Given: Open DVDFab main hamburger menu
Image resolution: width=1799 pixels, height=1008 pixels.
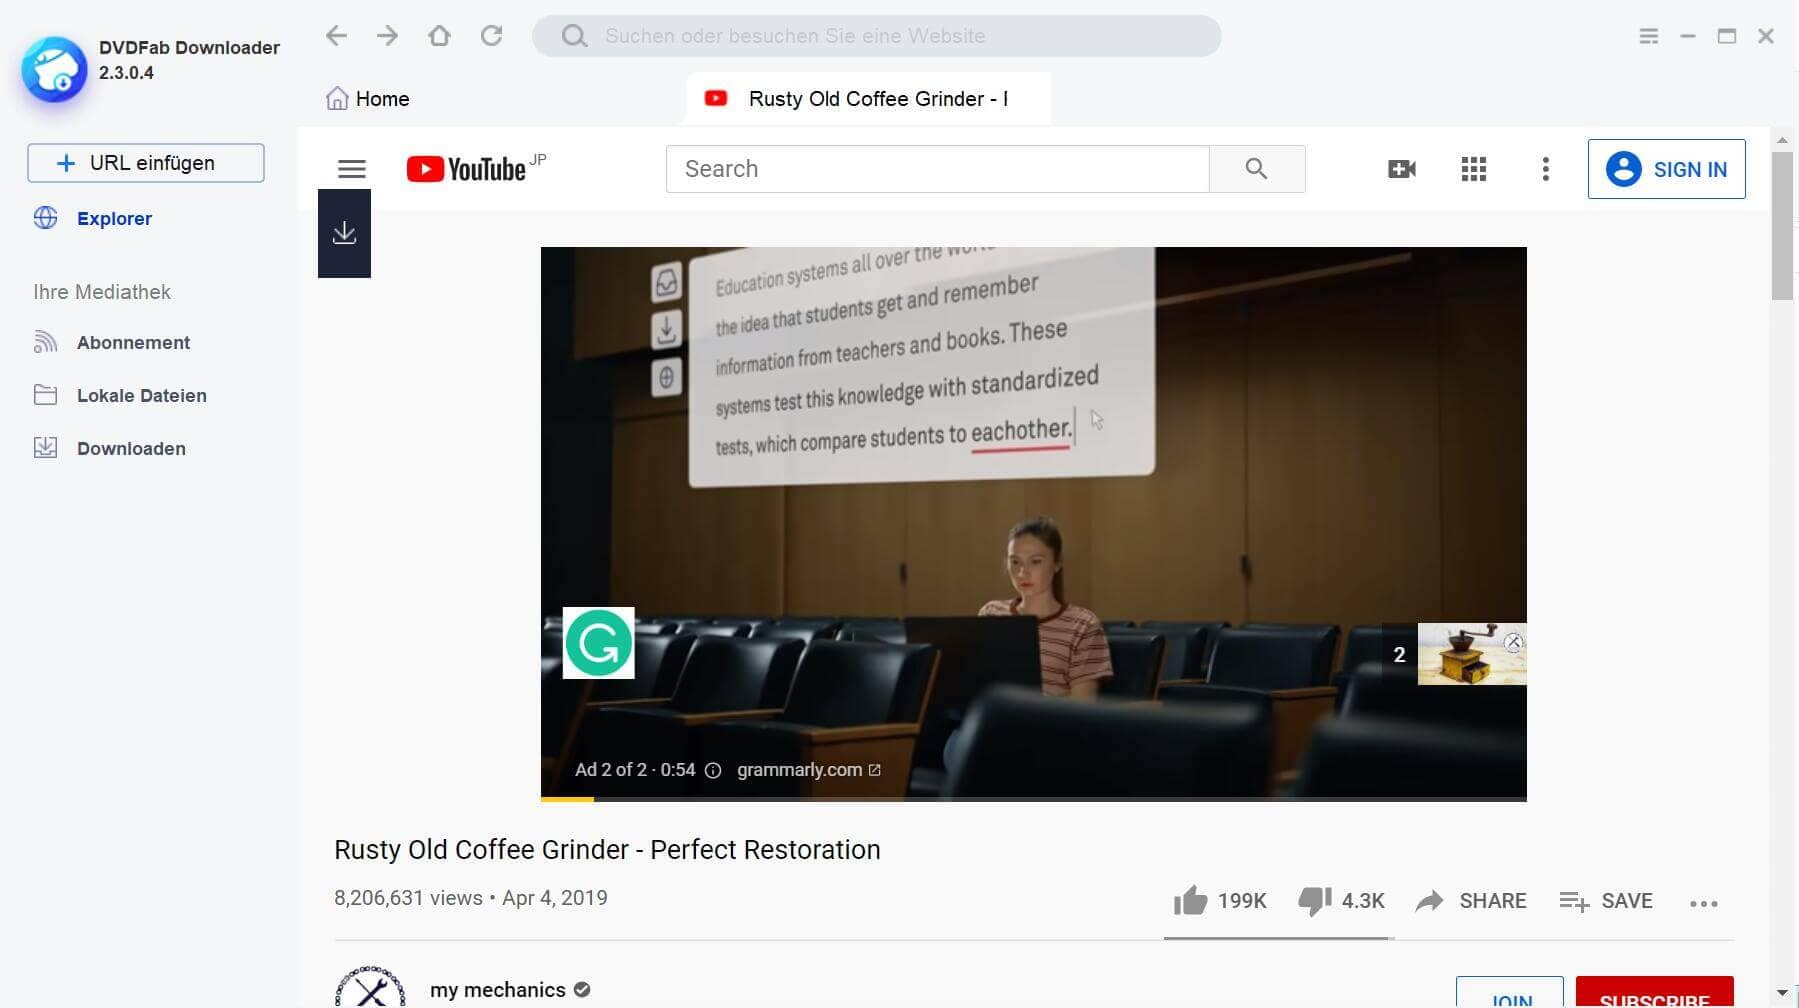Looking at the screenshot, I should 1648,36.
